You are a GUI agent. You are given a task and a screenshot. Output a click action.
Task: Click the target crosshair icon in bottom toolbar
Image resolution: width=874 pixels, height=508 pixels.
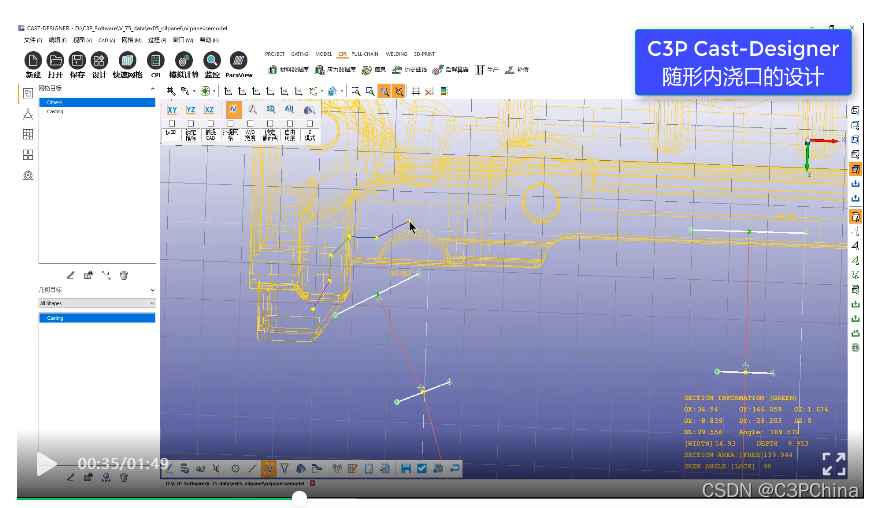(x=236, y=468)
